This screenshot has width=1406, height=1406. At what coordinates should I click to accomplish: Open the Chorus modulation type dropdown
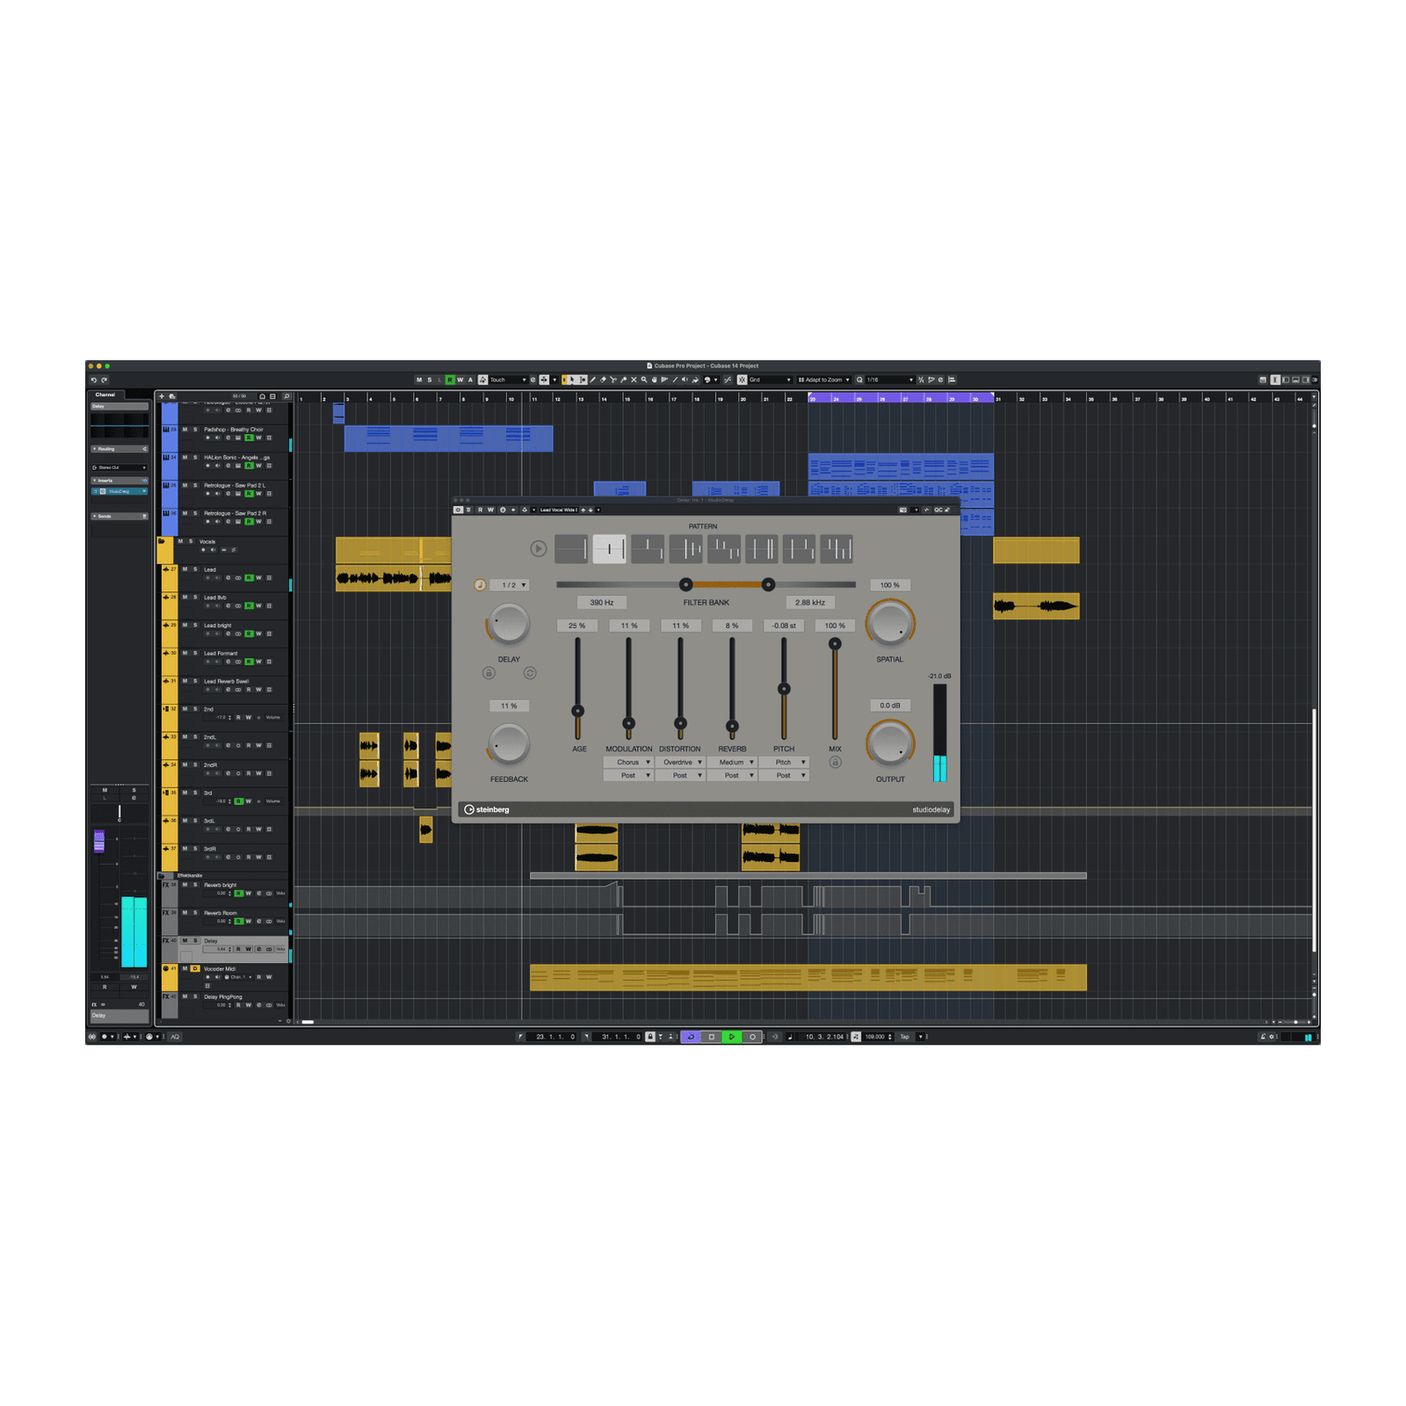[x=629, y=762]
